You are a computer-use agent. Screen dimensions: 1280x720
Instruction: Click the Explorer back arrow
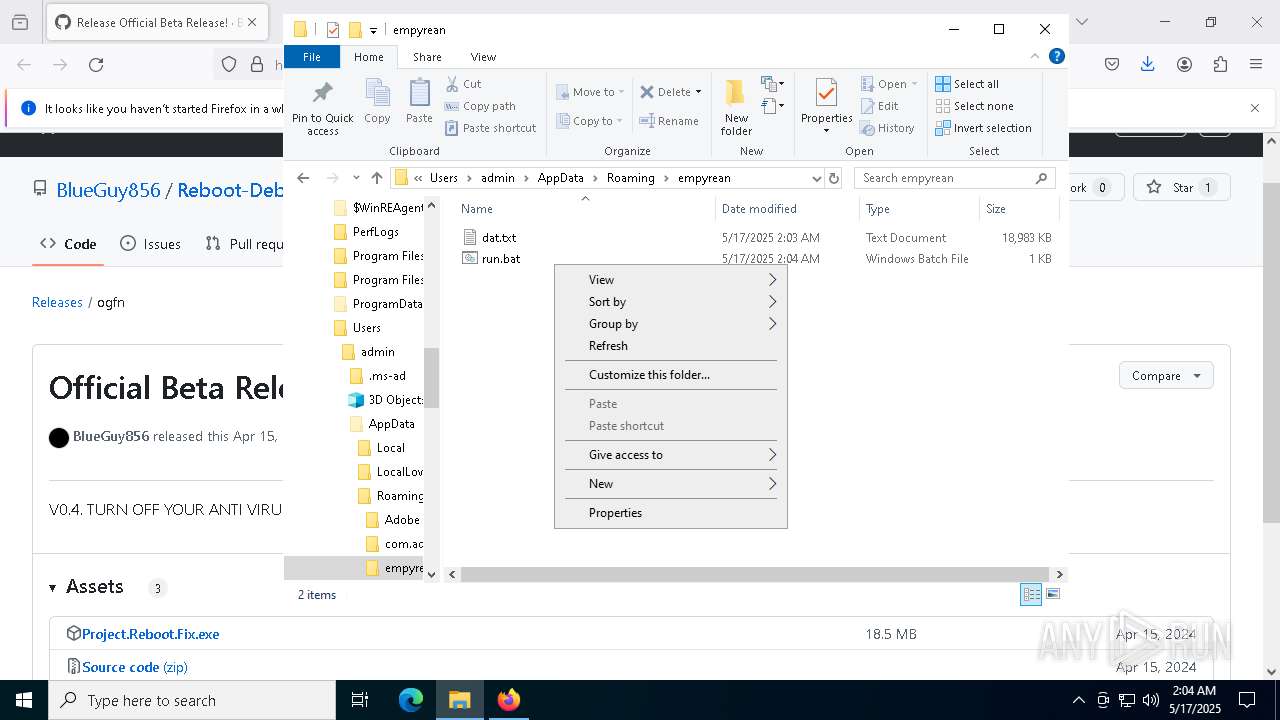(x=303, y=178)
